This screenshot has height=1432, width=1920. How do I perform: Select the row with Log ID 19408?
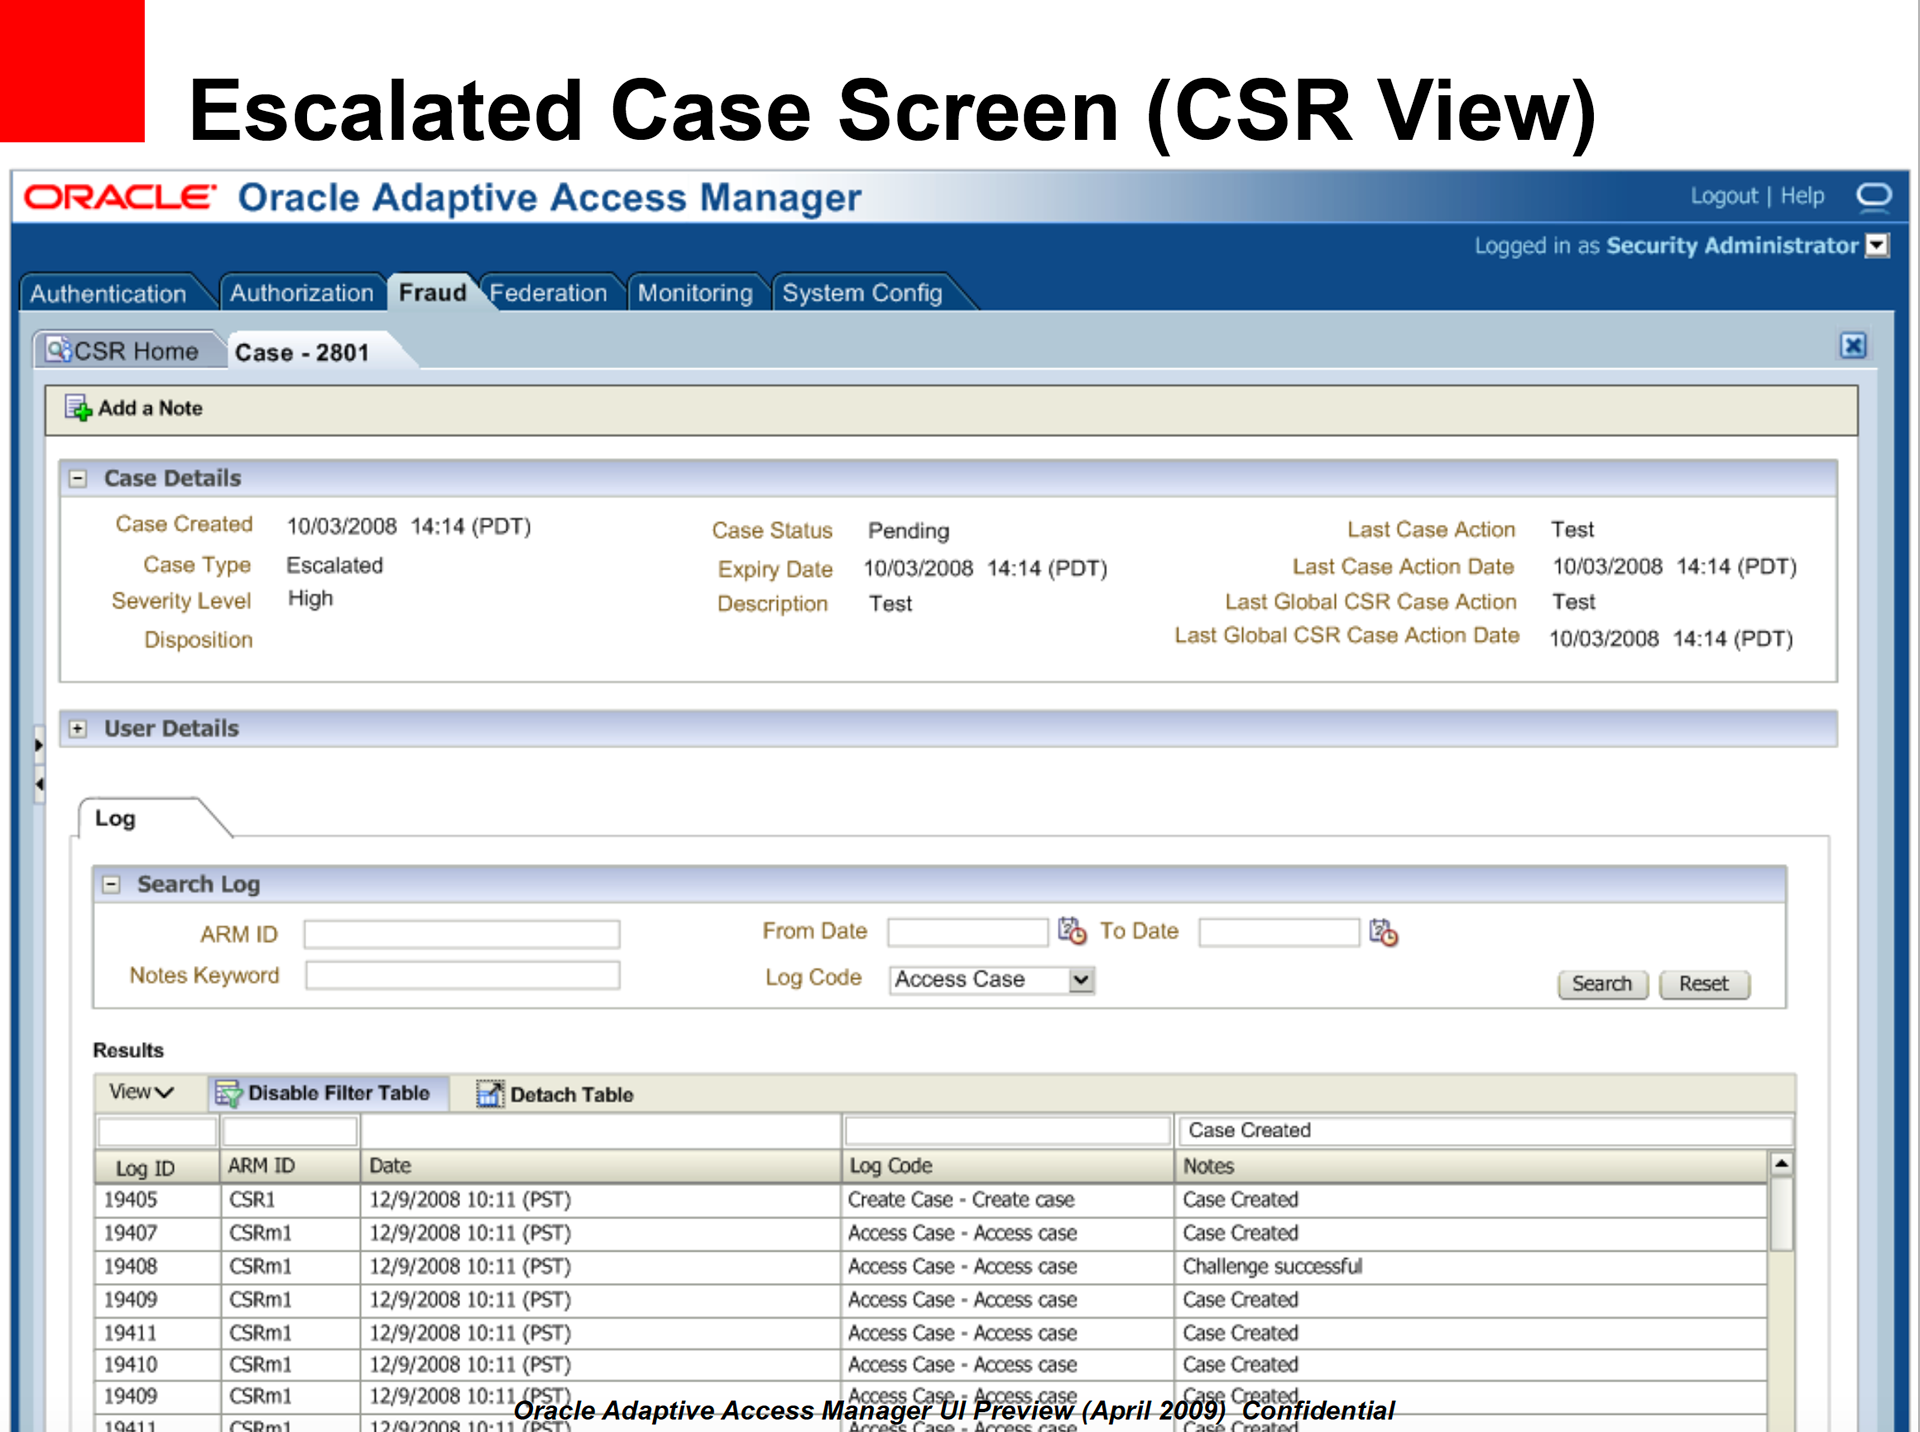[931, 1267]
